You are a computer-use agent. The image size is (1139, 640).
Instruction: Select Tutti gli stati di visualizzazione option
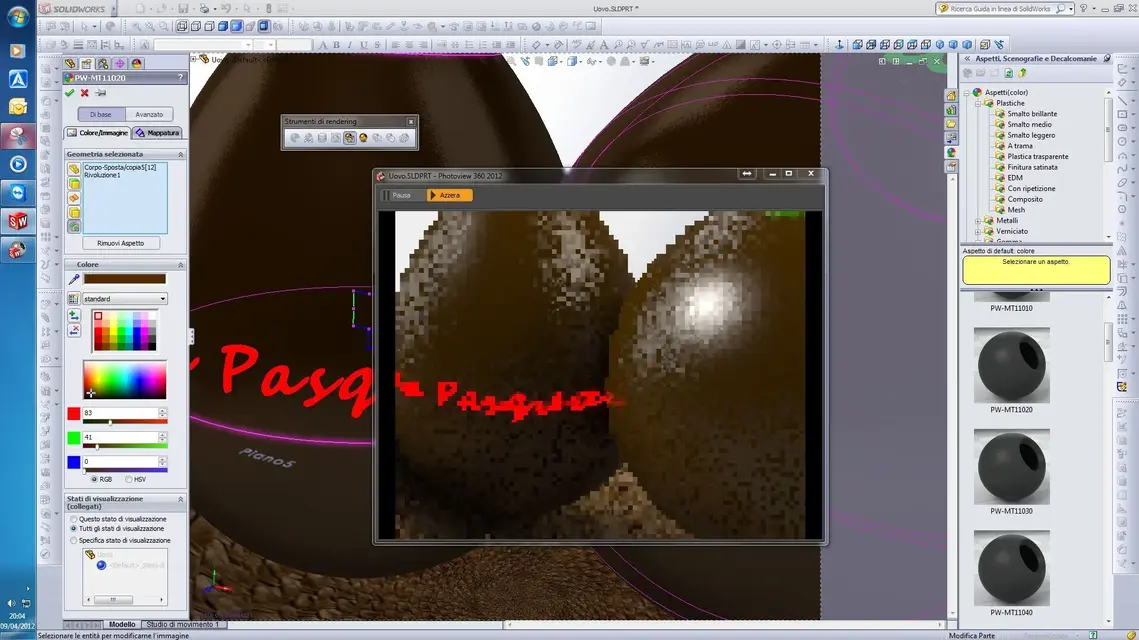click(73, 529)
